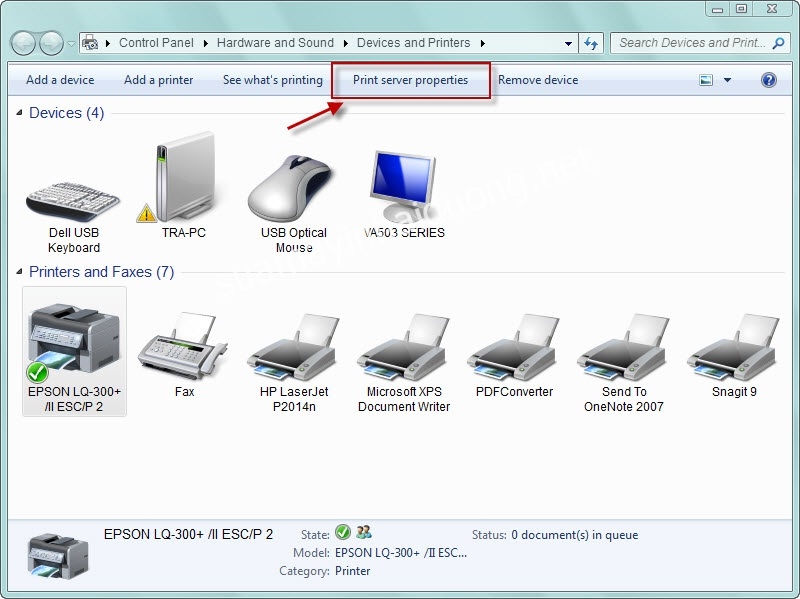Click the Category value Printer

click(x=353, y=571)
